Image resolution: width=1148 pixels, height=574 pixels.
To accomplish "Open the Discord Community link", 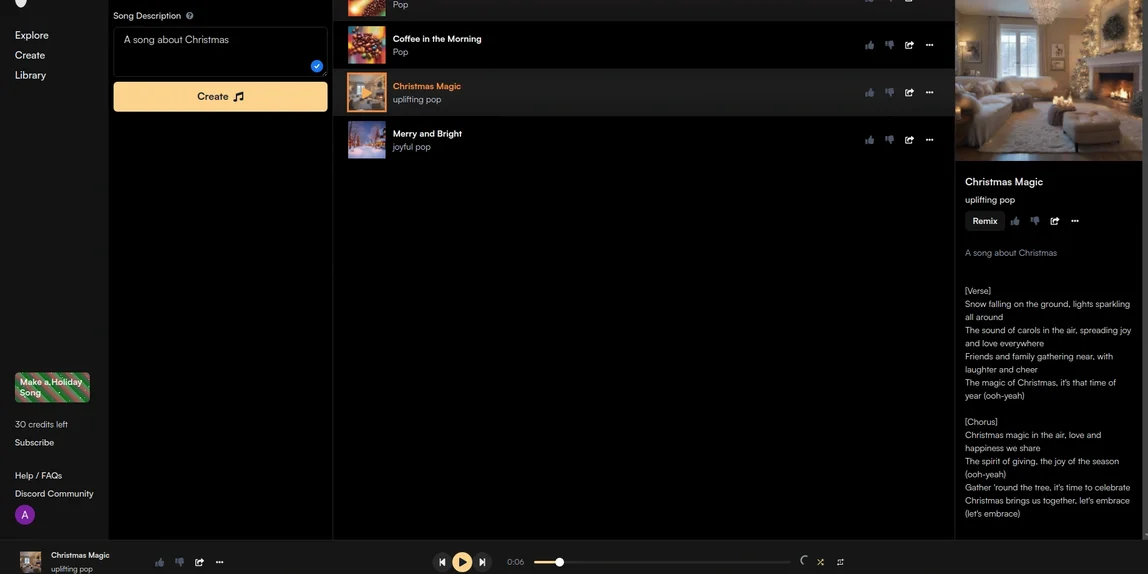I will (x=54, y=493).
